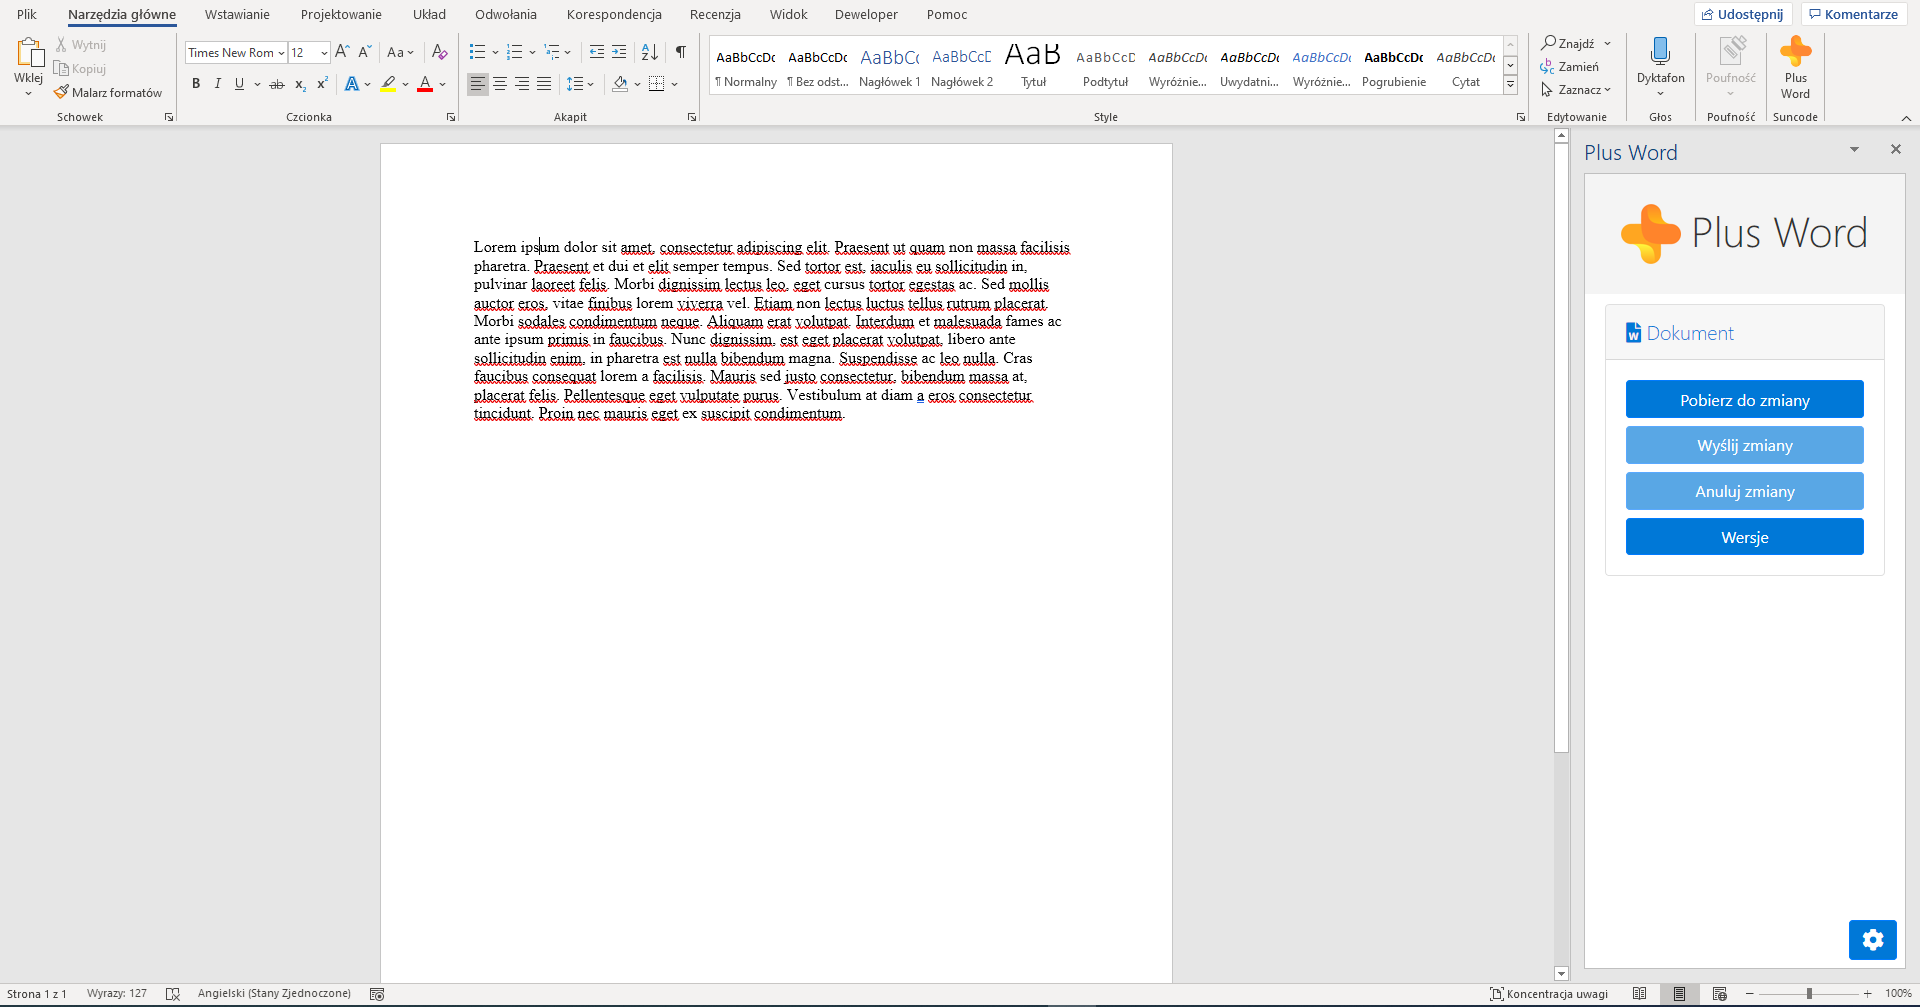The width and height of the screenshot is (1920, 1007).
Task: Click the Dyktafon microphone icon
Action: [x=1660, y=52]
